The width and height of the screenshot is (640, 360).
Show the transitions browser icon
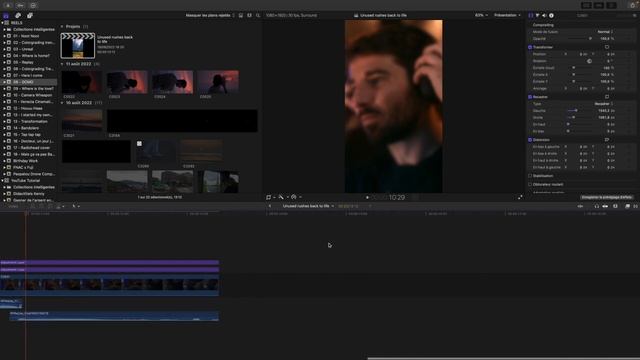click(x=636, y=207)
